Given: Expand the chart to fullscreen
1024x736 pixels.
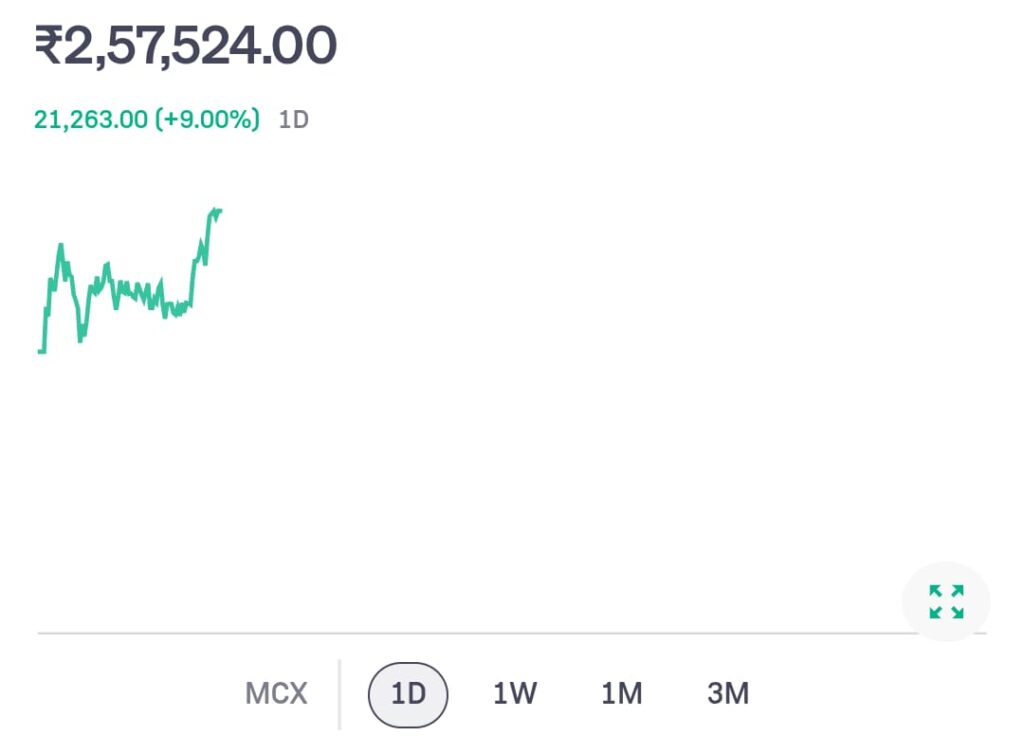Looking at the screenshot, I should pyautogui.click(x=946, y=602).
